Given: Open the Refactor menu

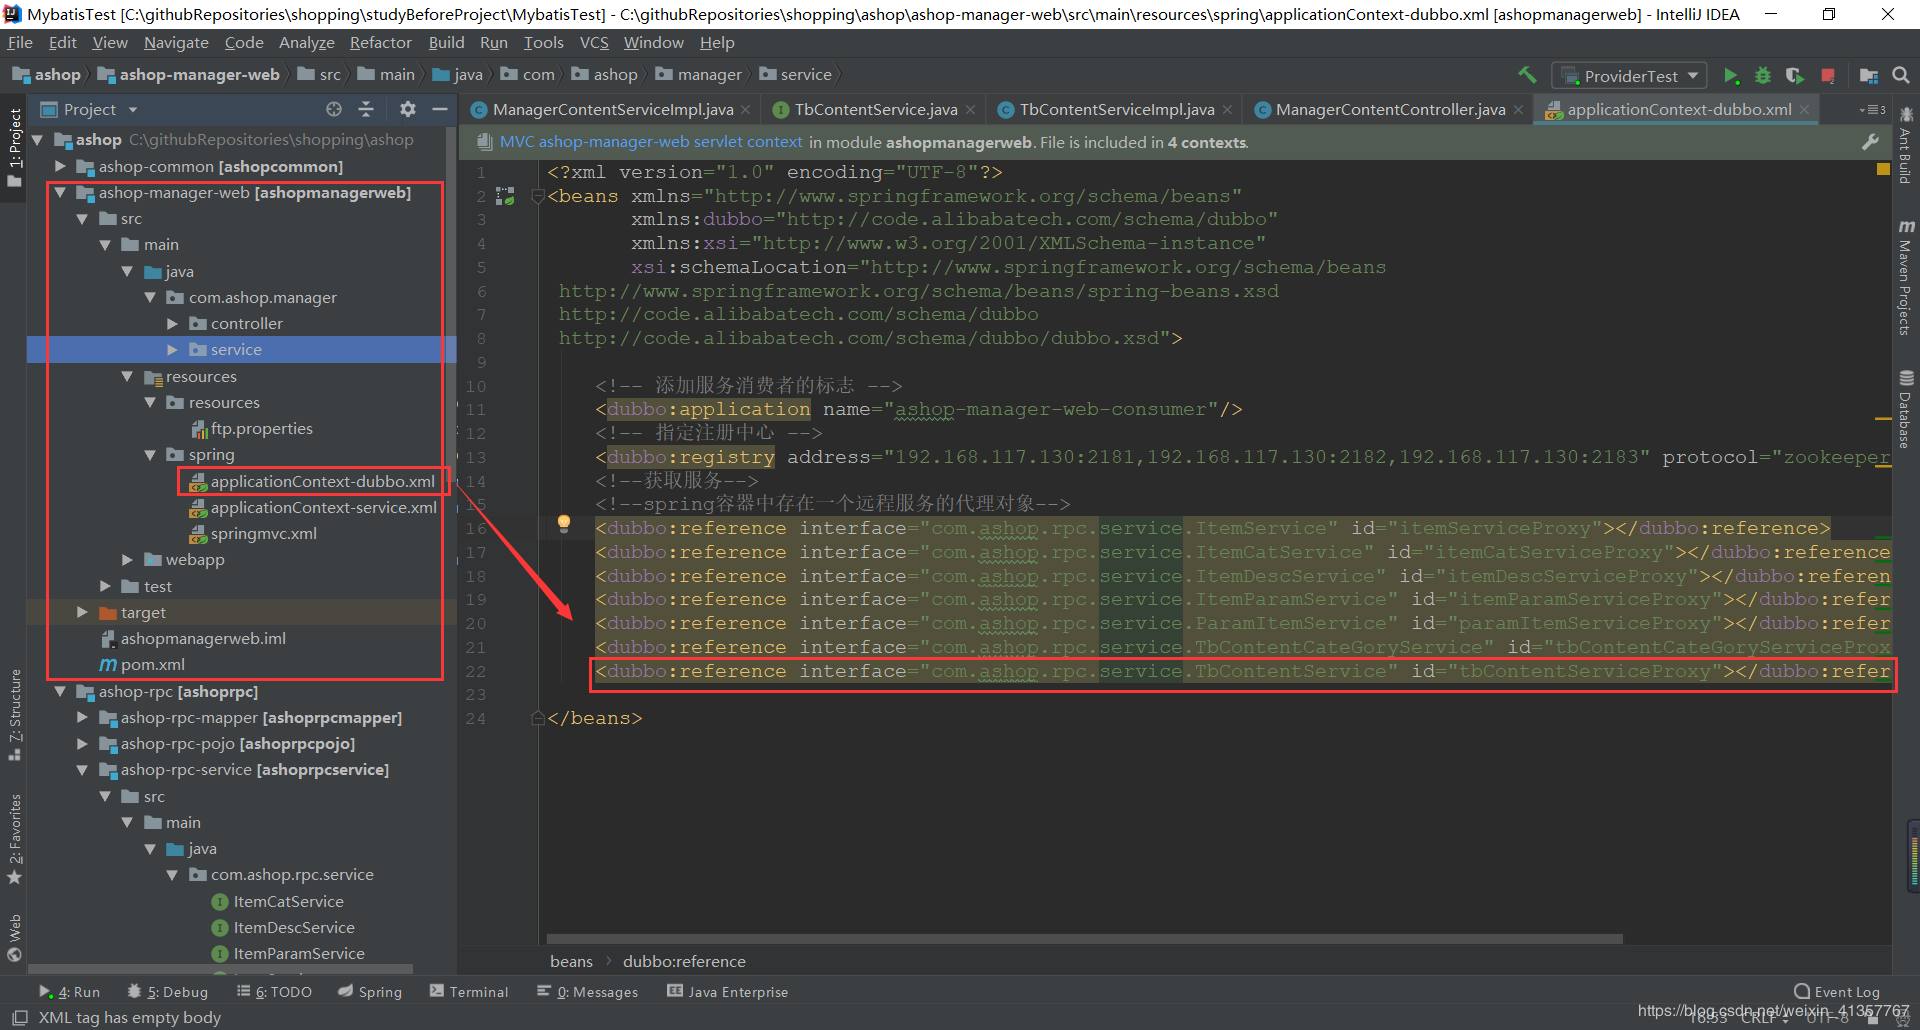Looking at the screenshot, I should pos(380,43).
